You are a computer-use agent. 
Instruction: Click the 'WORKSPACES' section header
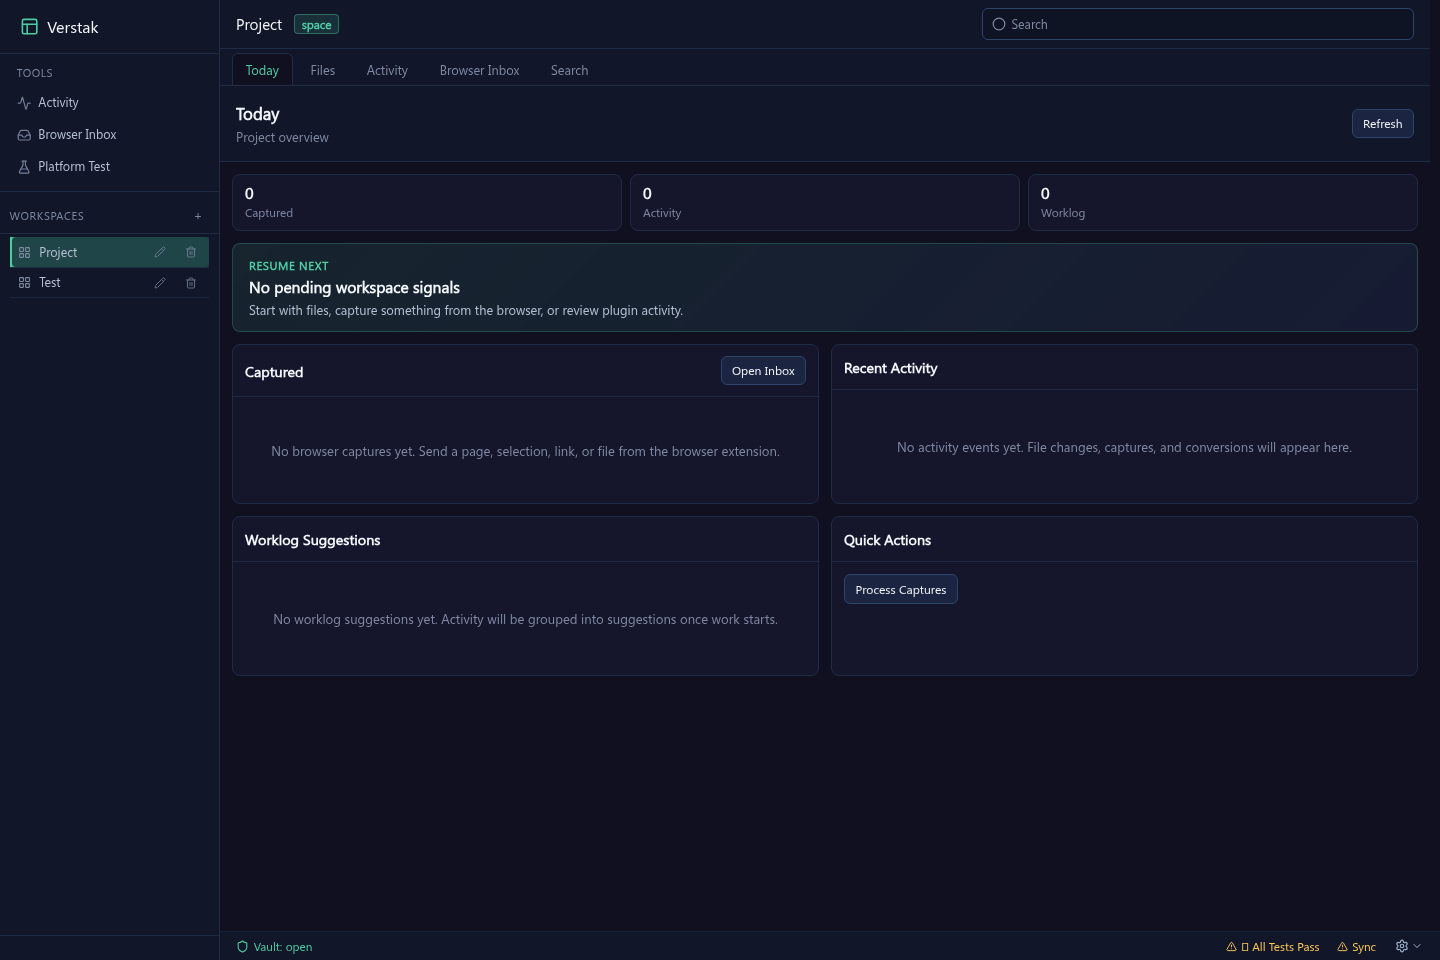(x=47, y=216)
